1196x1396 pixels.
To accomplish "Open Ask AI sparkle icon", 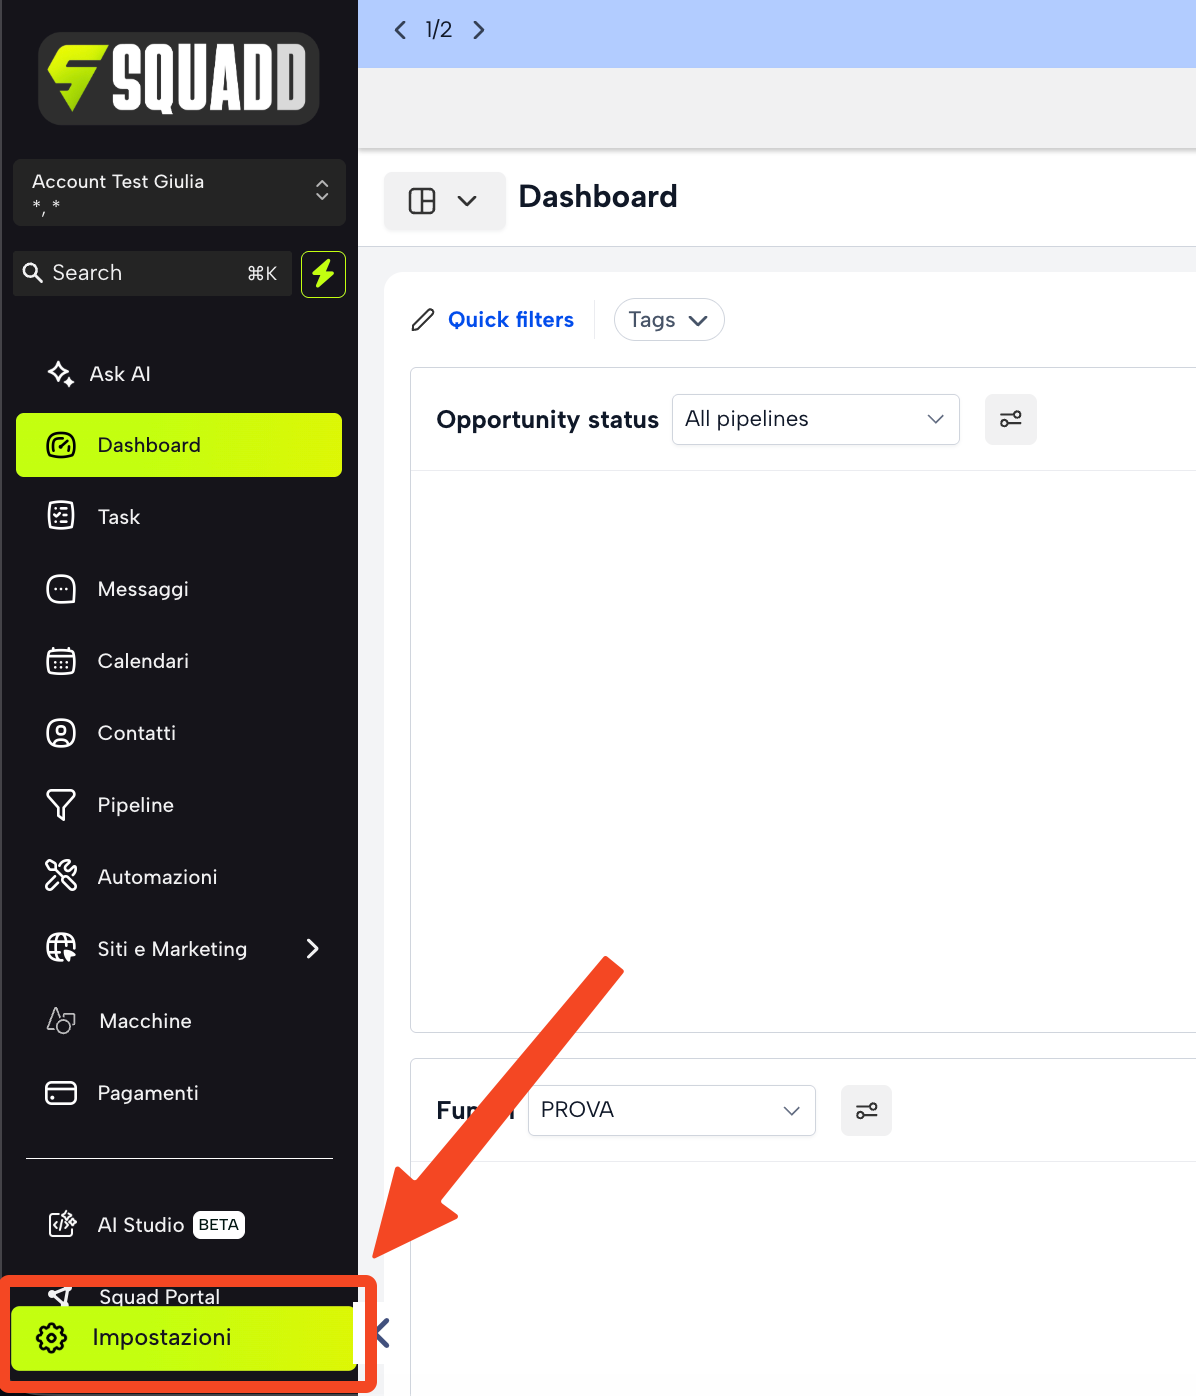I will (61, 374).
